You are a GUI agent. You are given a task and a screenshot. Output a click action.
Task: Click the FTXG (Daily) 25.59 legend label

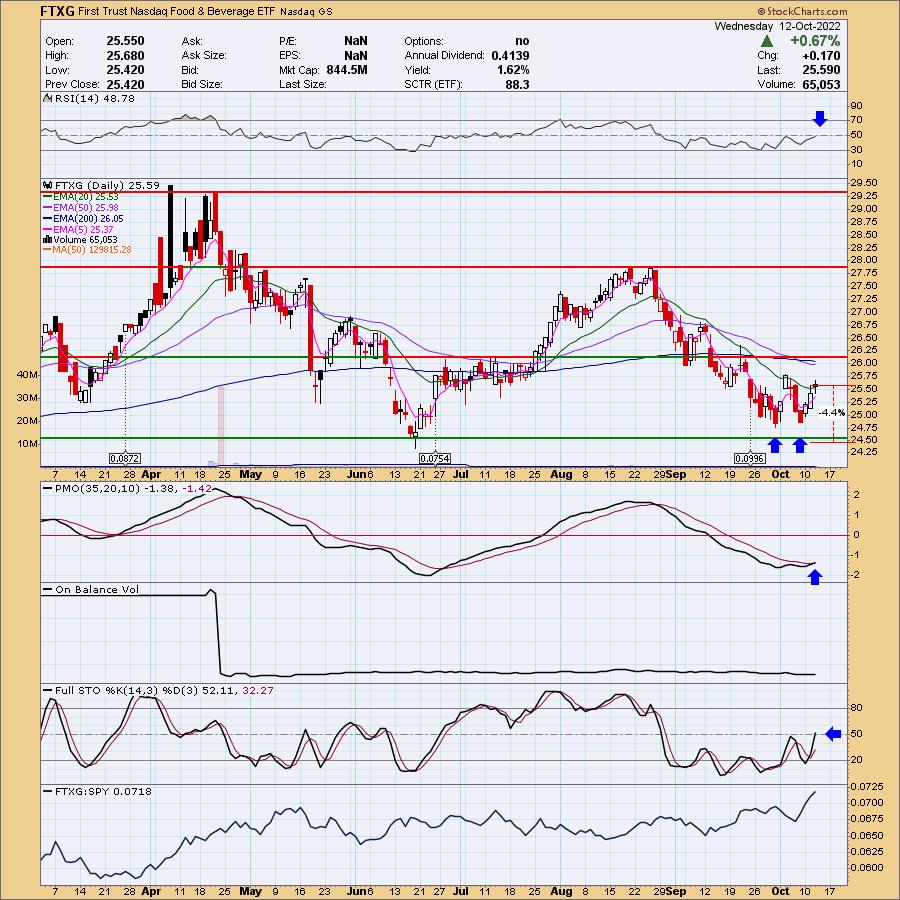tap(107, 185)
